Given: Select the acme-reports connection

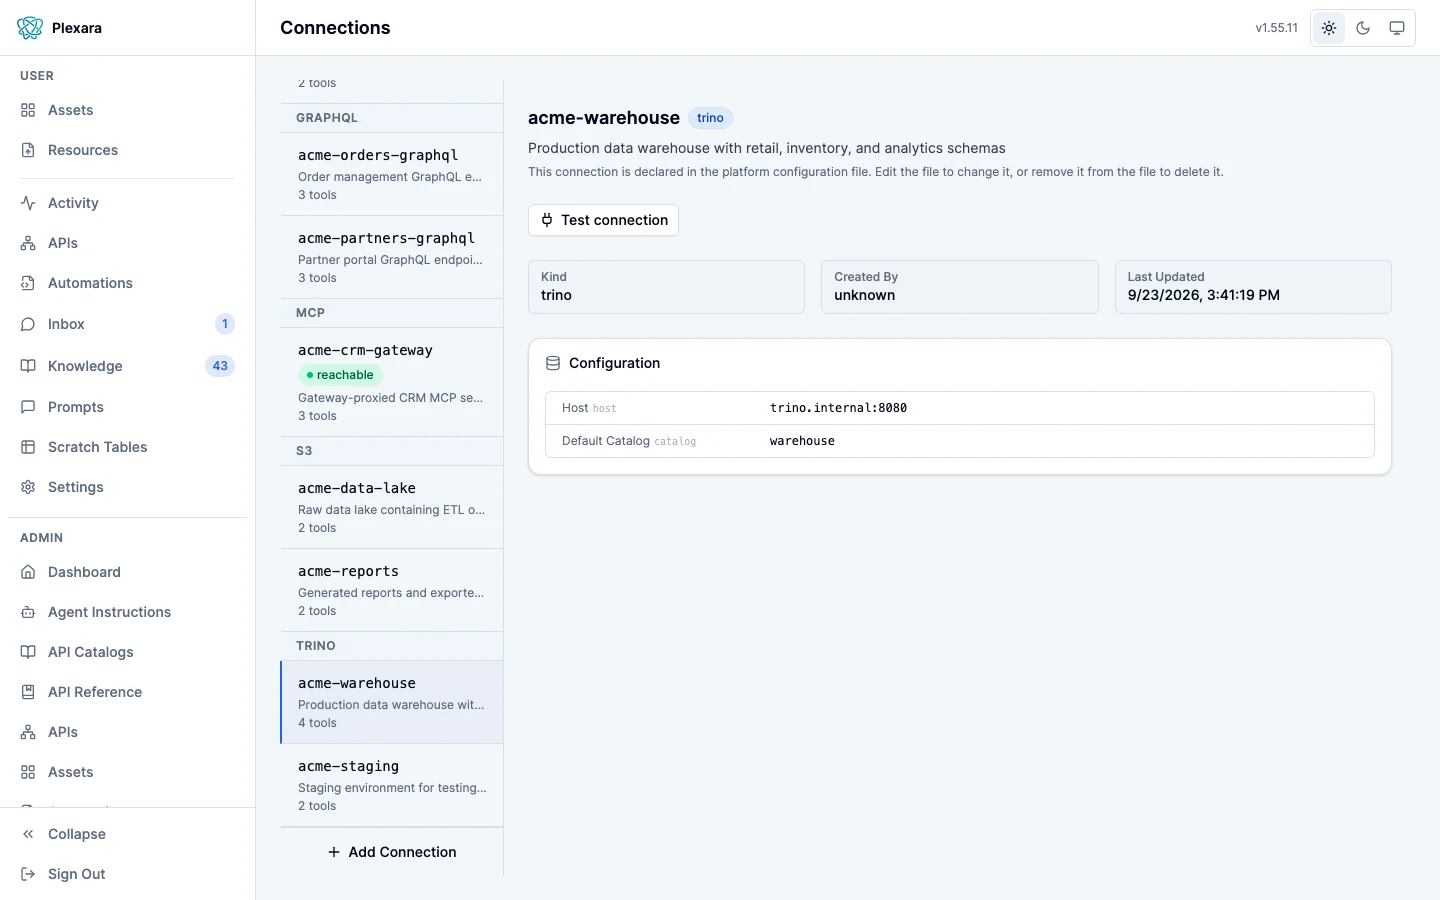Looking at the screenshot, I should [x=392, y=590].
